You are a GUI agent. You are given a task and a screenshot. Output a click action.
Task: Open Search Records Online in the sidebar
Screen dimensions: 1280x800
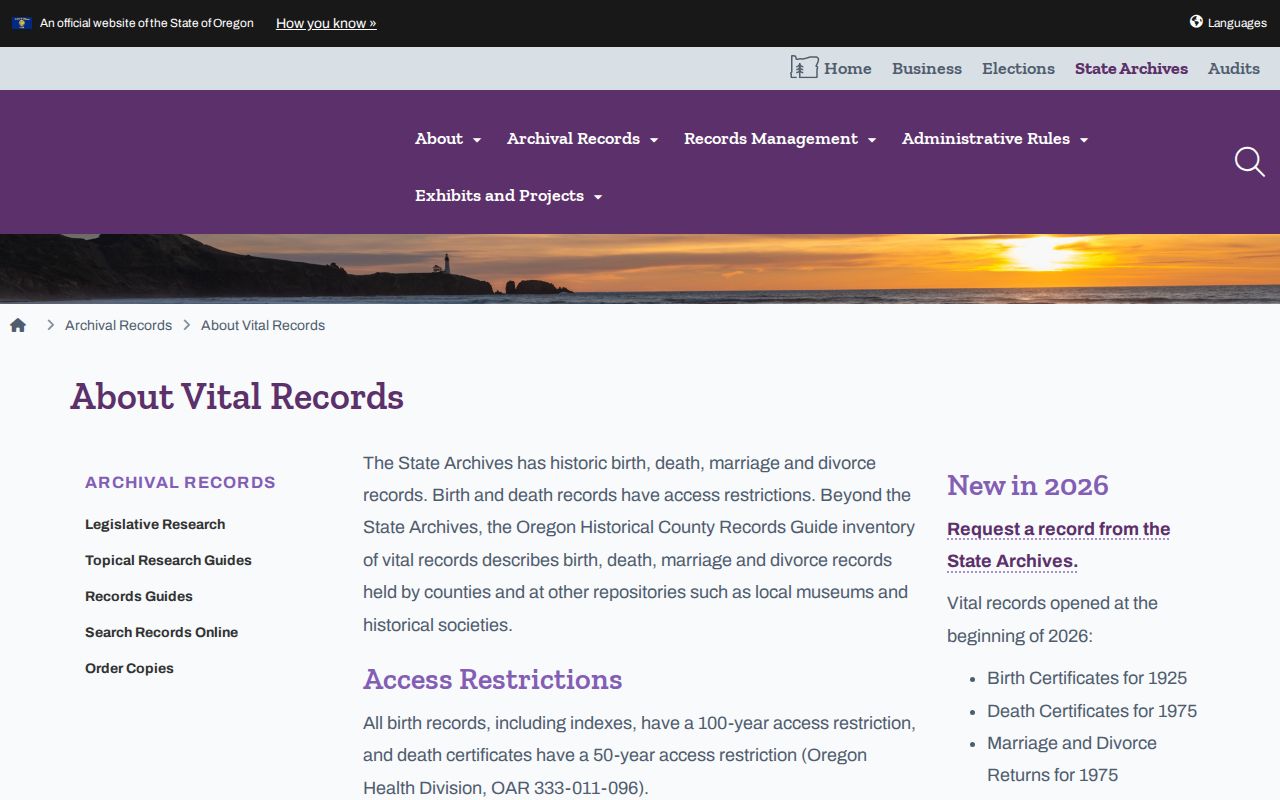coord(161,632)
